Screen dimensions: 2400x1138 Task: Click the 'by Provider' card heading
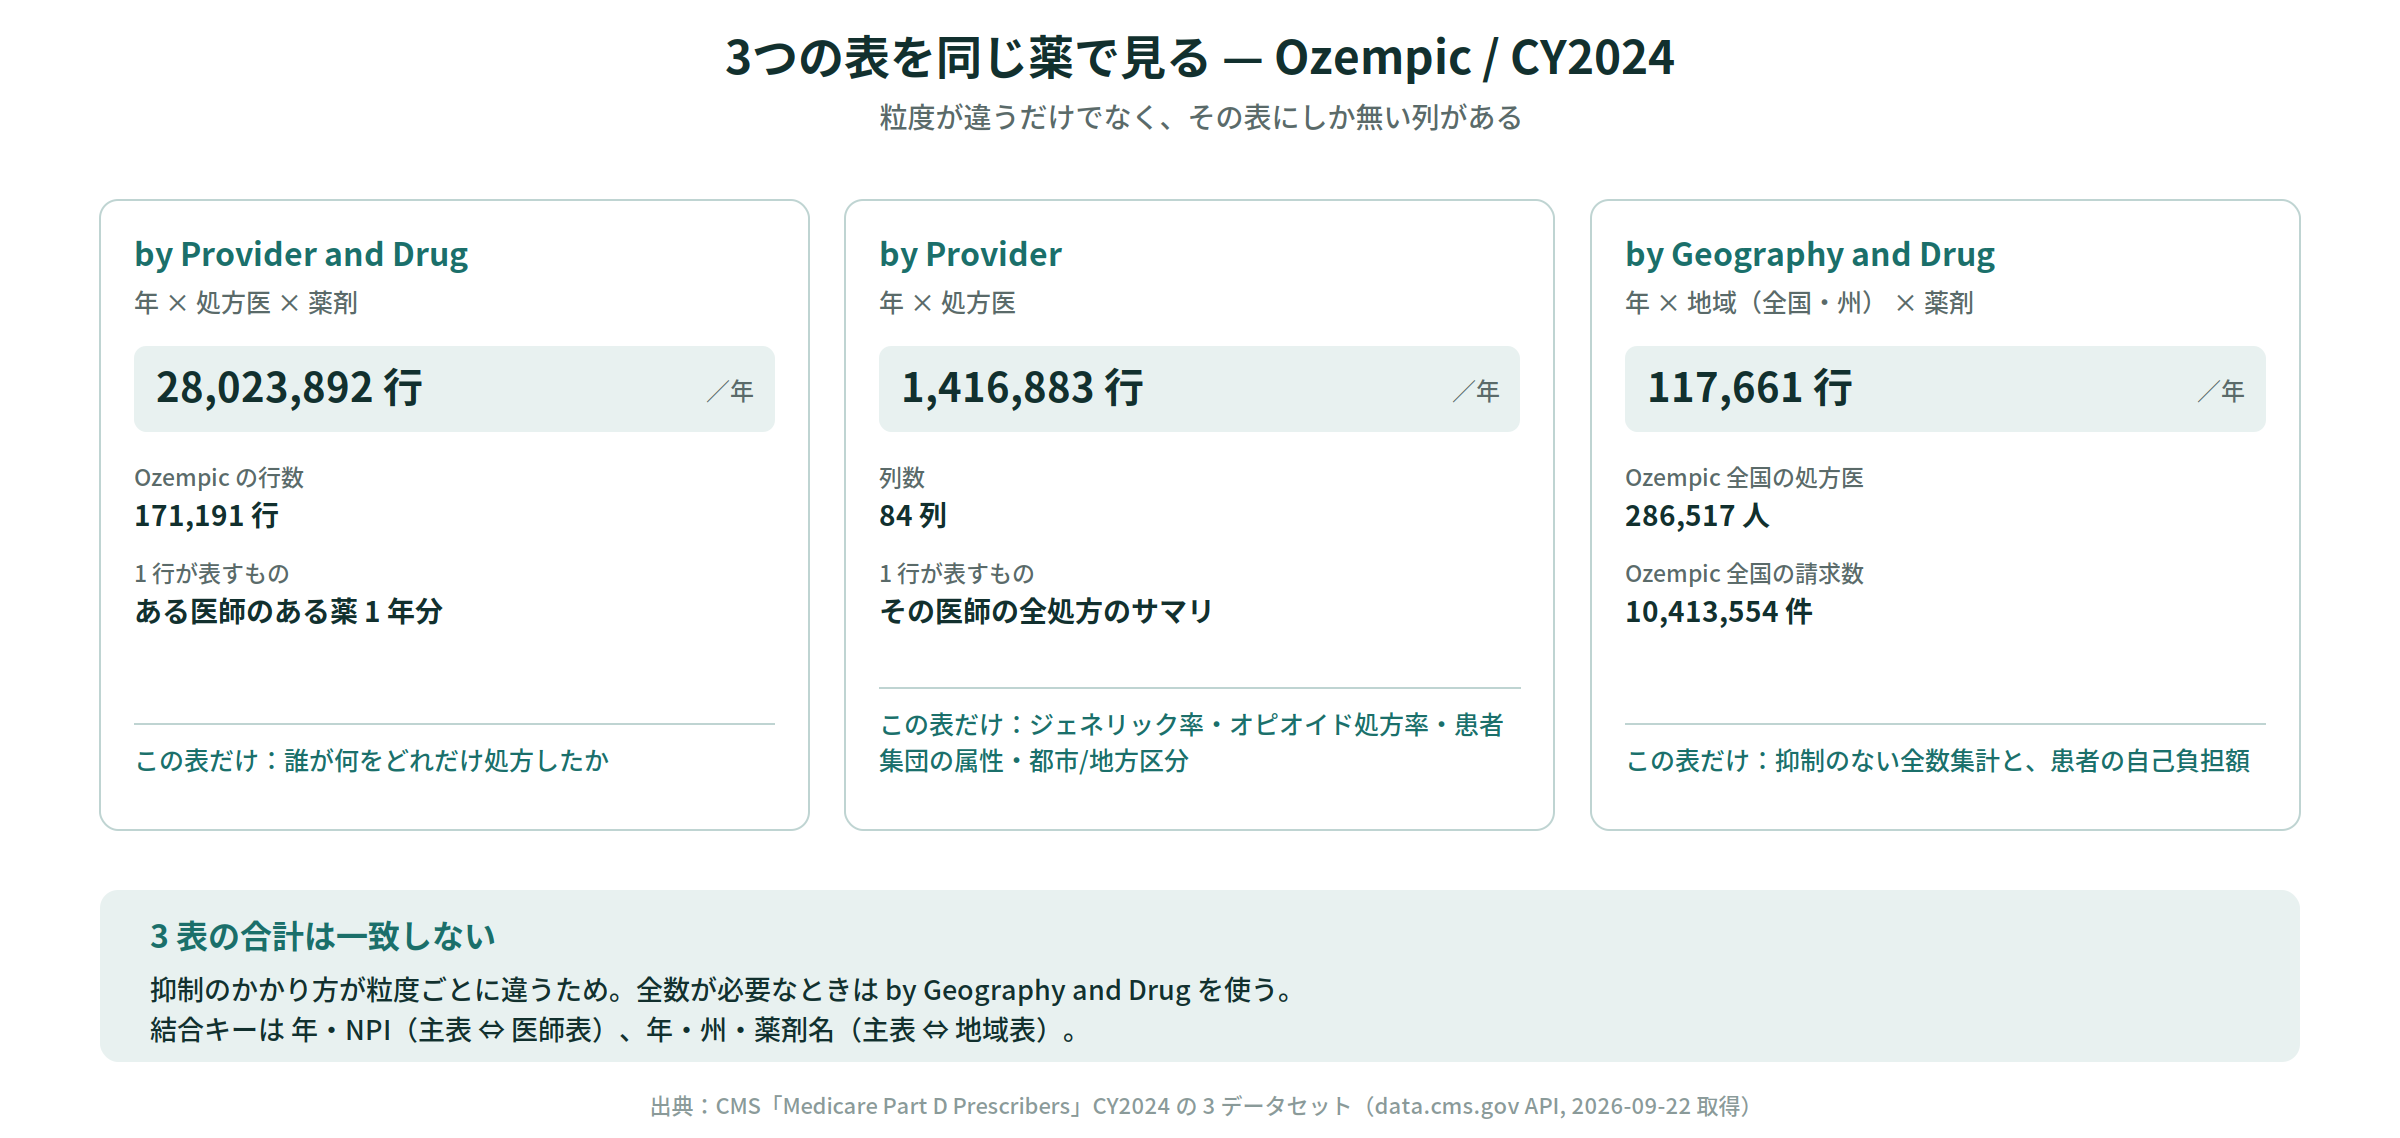click(x=970, y=255)
